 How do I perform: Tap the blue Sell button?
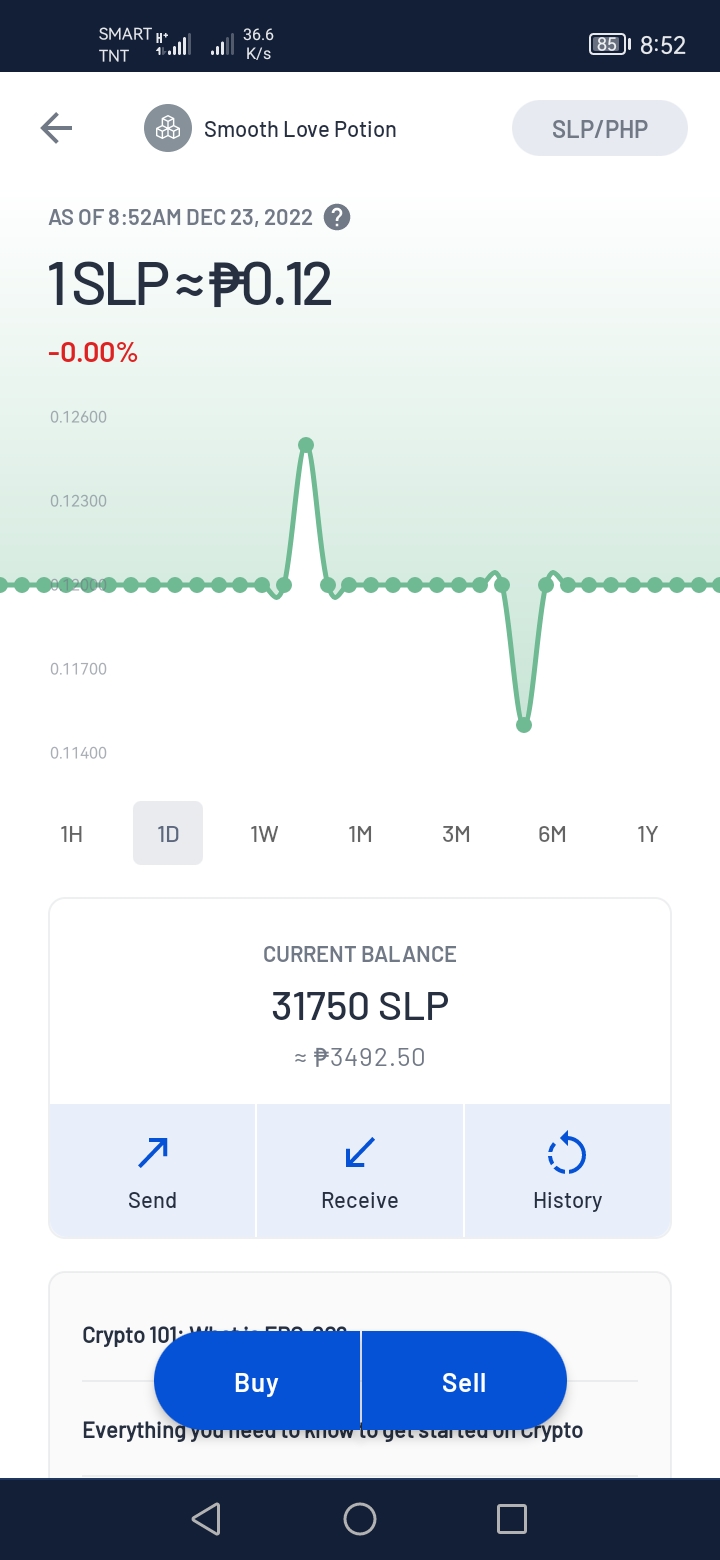[x=464, y=1381]
